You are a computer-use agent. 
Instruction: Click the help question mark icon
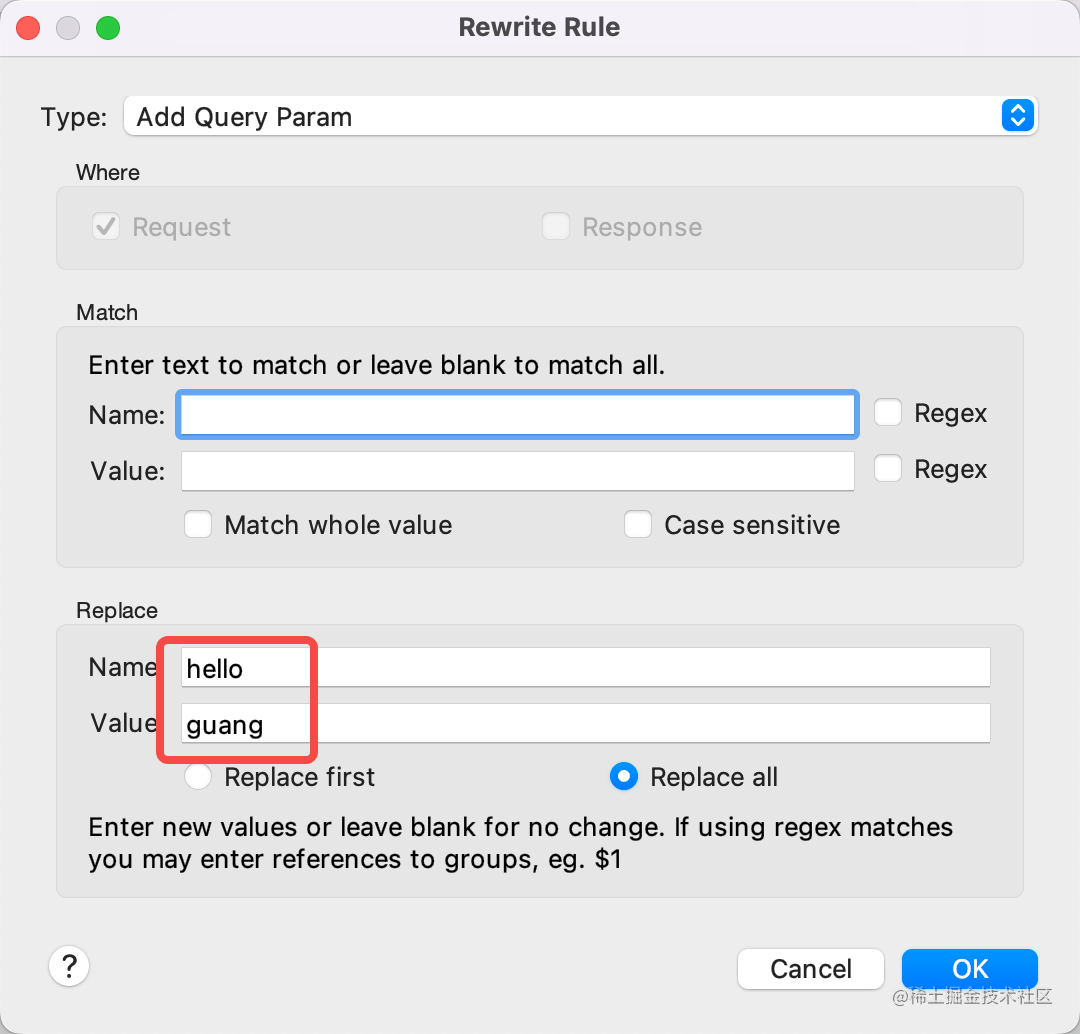click(69, 966)
